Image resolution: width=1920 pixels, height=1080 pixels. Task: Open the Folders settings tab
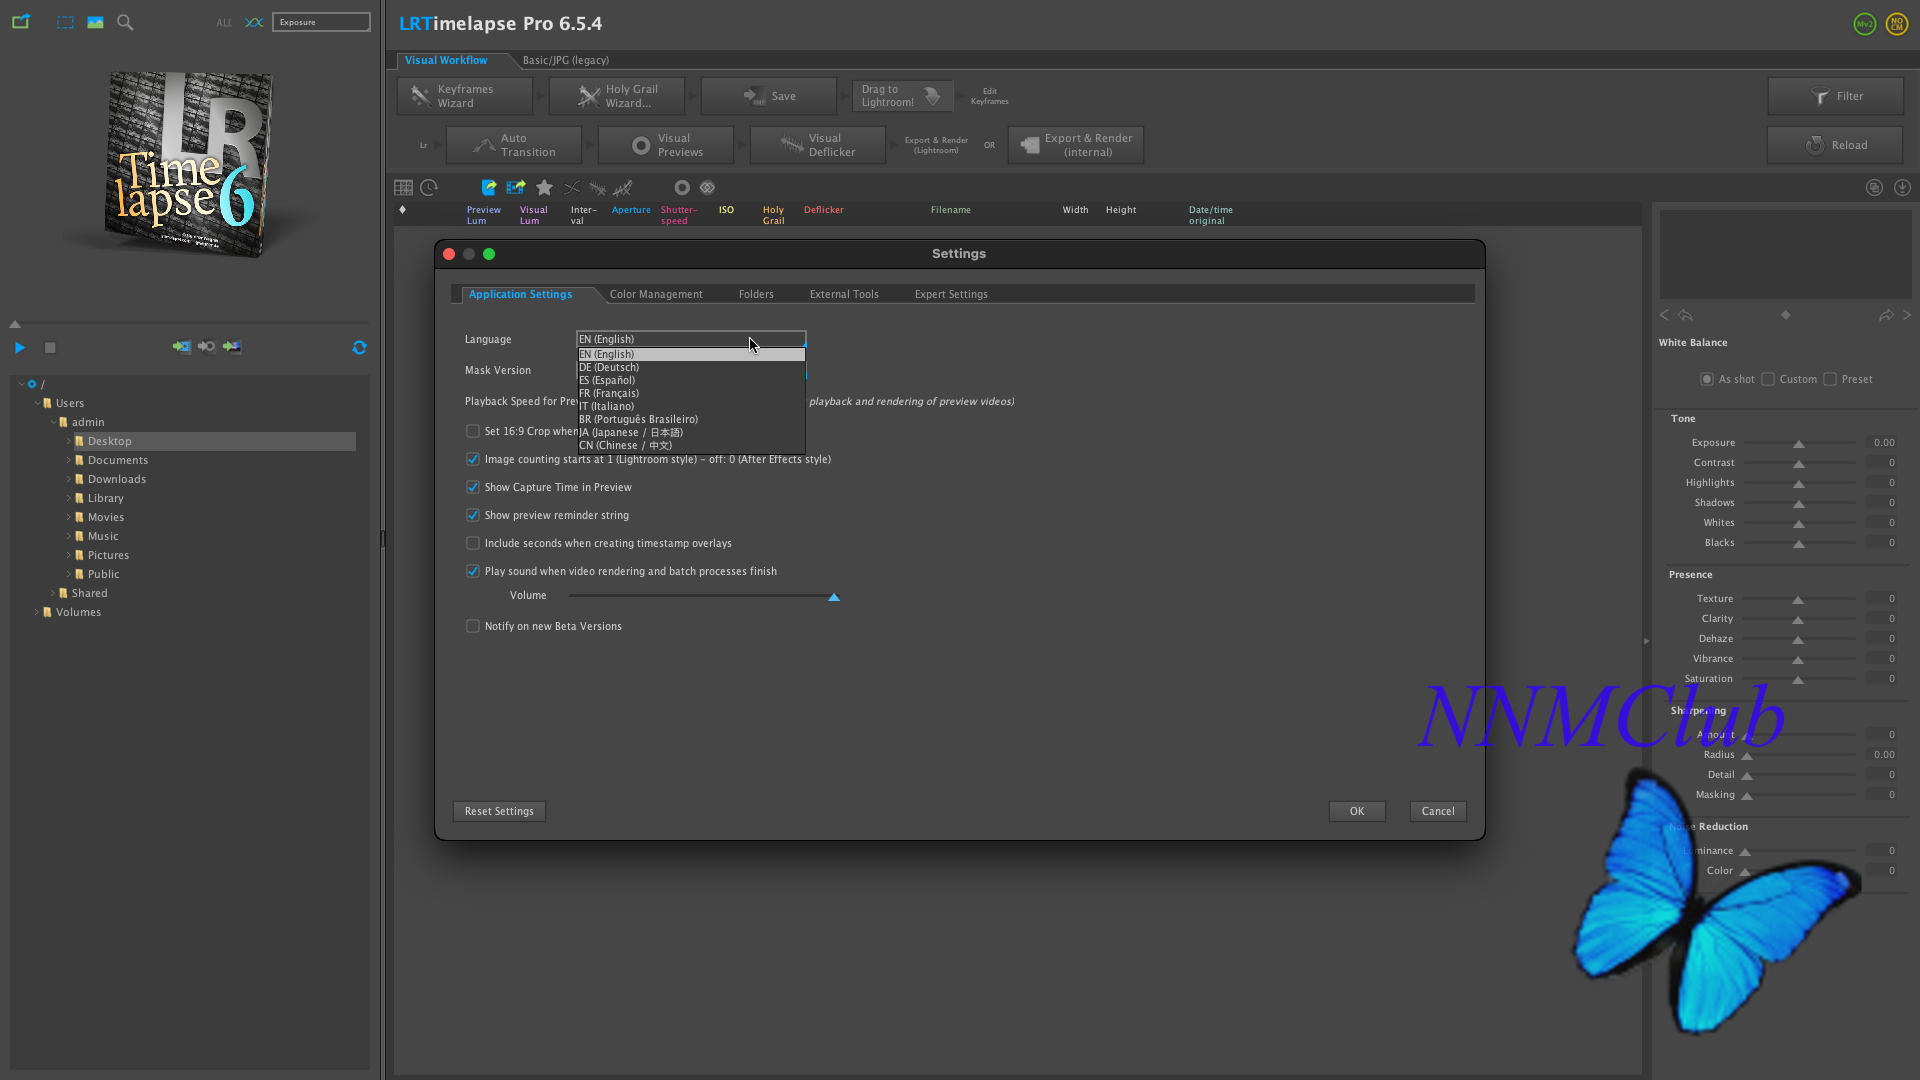click(x=756, y=294)
